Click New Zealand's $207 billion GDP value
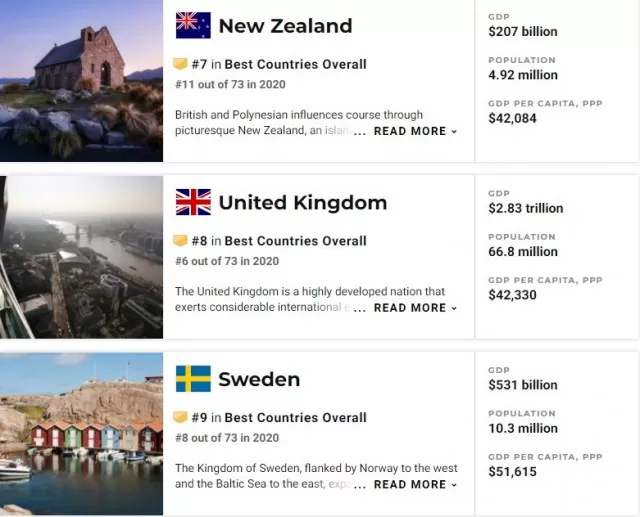 point(523,31)
